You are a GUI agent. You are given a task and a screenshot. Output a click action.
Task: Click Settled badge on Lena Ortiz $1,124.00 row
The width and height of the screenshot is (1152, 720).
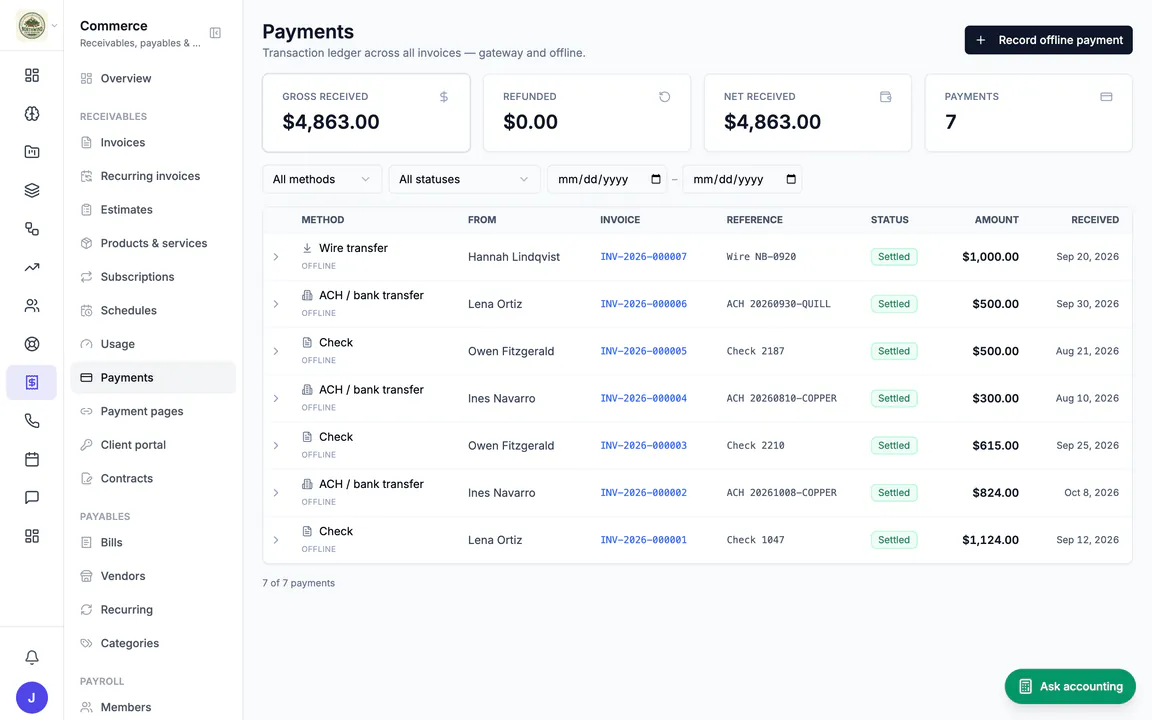point(893,540)
